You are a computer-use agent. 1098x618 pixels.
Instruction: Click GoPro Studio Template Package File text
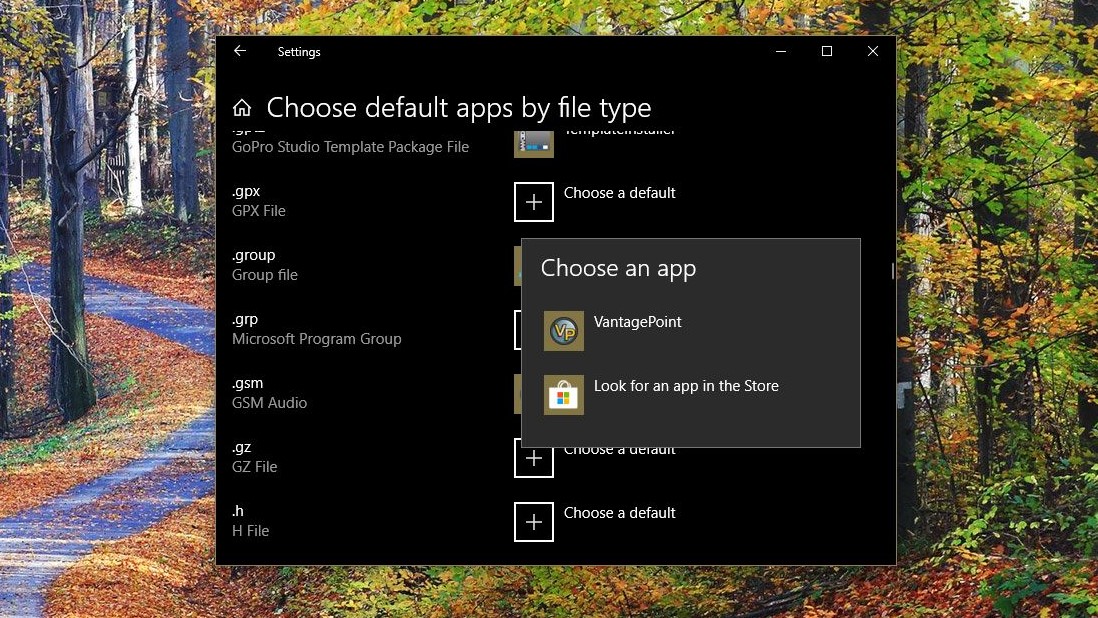point(350,147)
